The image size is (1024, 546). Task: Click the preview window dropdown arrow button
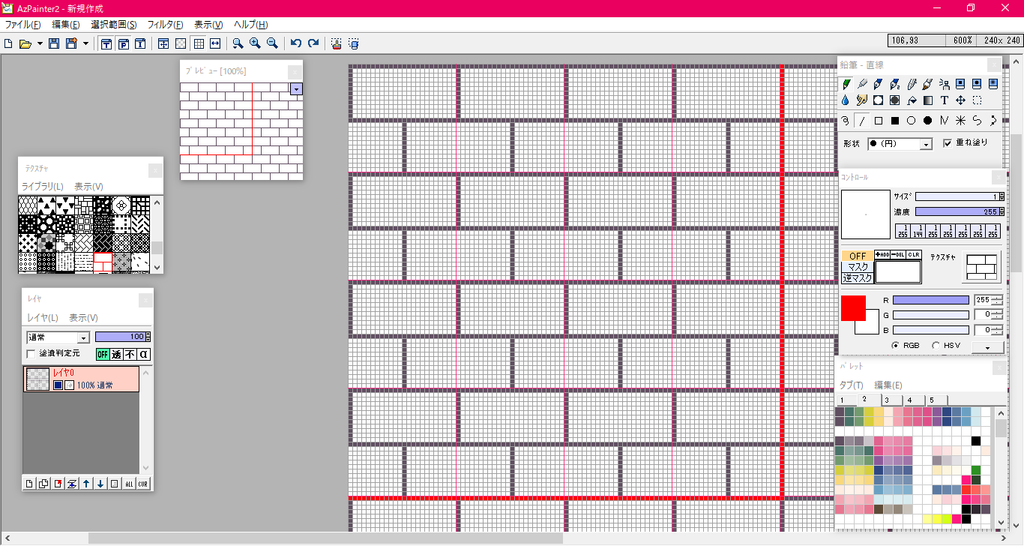click(x=296, y=89)
